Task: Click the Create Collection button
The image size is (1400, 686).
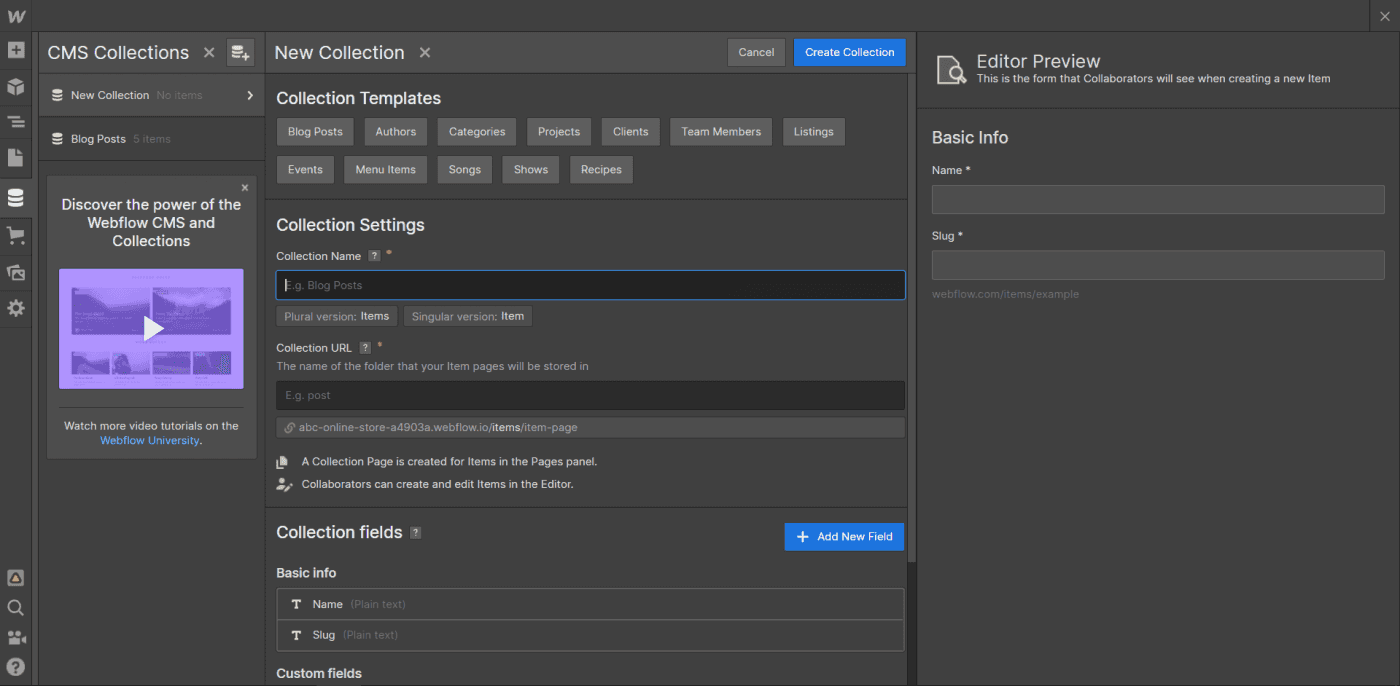Action: 850,52
